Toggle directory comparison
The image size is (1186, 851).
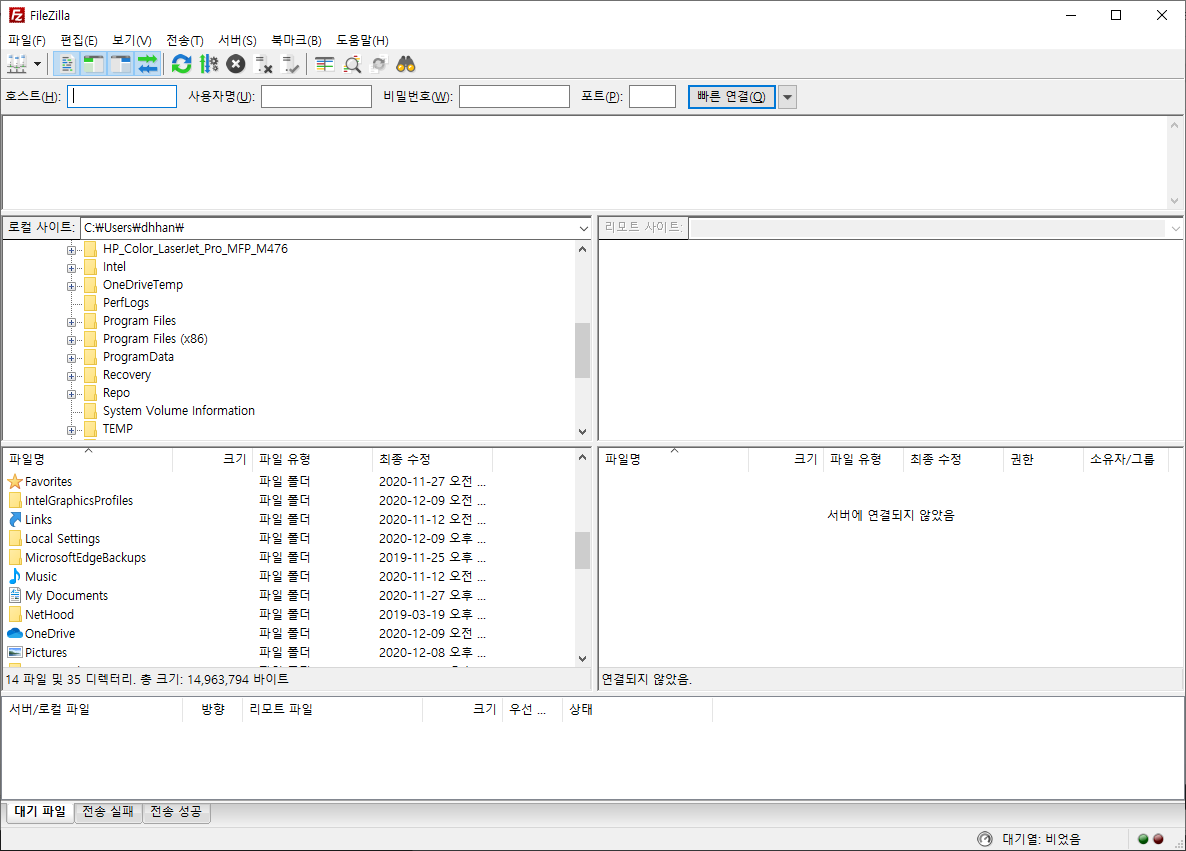coord(352,64)
